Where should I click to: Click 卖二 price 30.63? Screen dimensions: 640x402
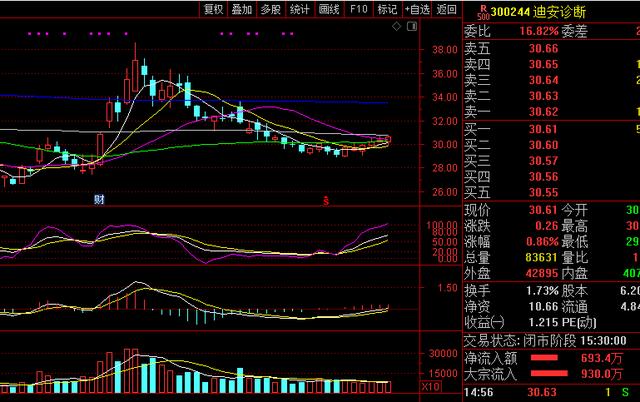click(x=543, y=96)
